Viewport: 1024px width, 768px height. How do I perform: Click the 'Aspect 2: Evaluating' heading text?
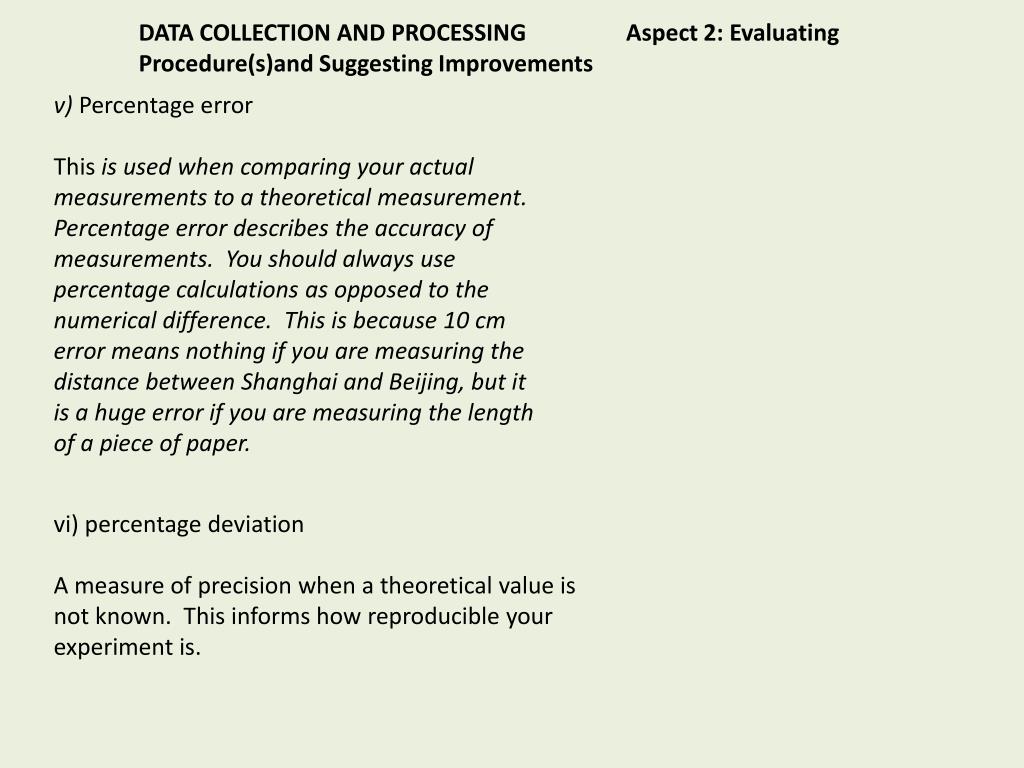coord(732,33)
